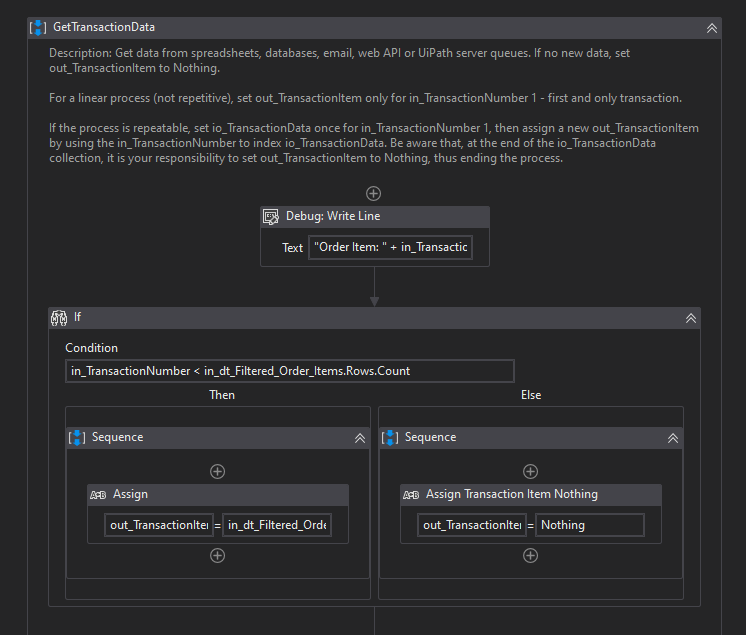Select the Debug: Write Line title
This screenshot has height=635, width=746.
[333, 216]
